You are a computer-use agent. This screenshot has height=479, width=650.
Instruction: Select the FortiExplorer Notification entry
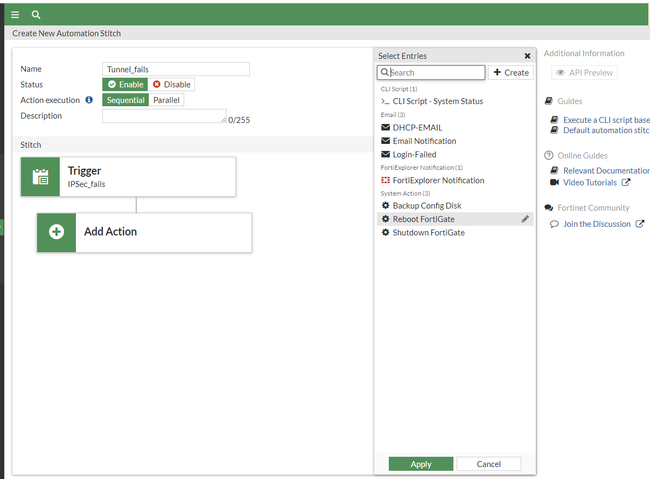(x=455, y=180)
